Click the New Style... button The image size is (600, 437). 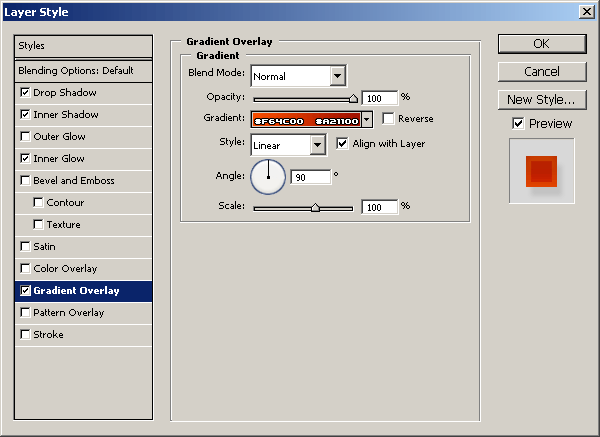coord(542,100)
